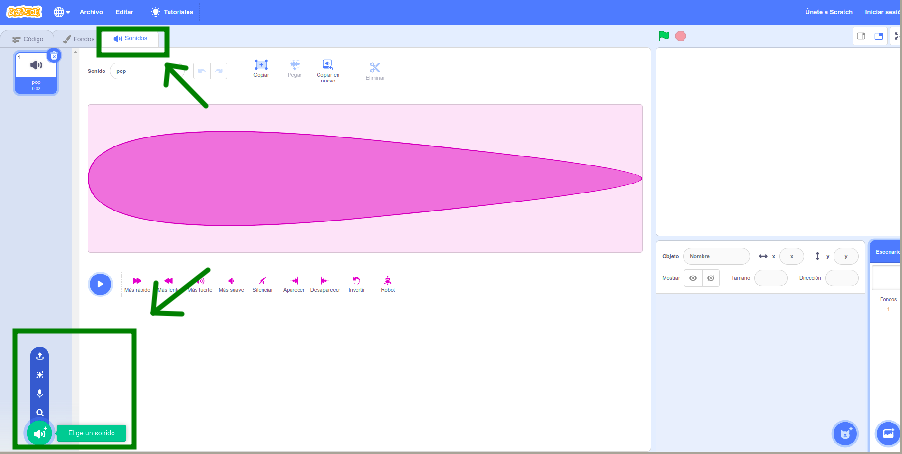The height and width of the screenshot is (454, 902).
Task: Click the pink sound waveform display
Action: [x=365, y=178]
